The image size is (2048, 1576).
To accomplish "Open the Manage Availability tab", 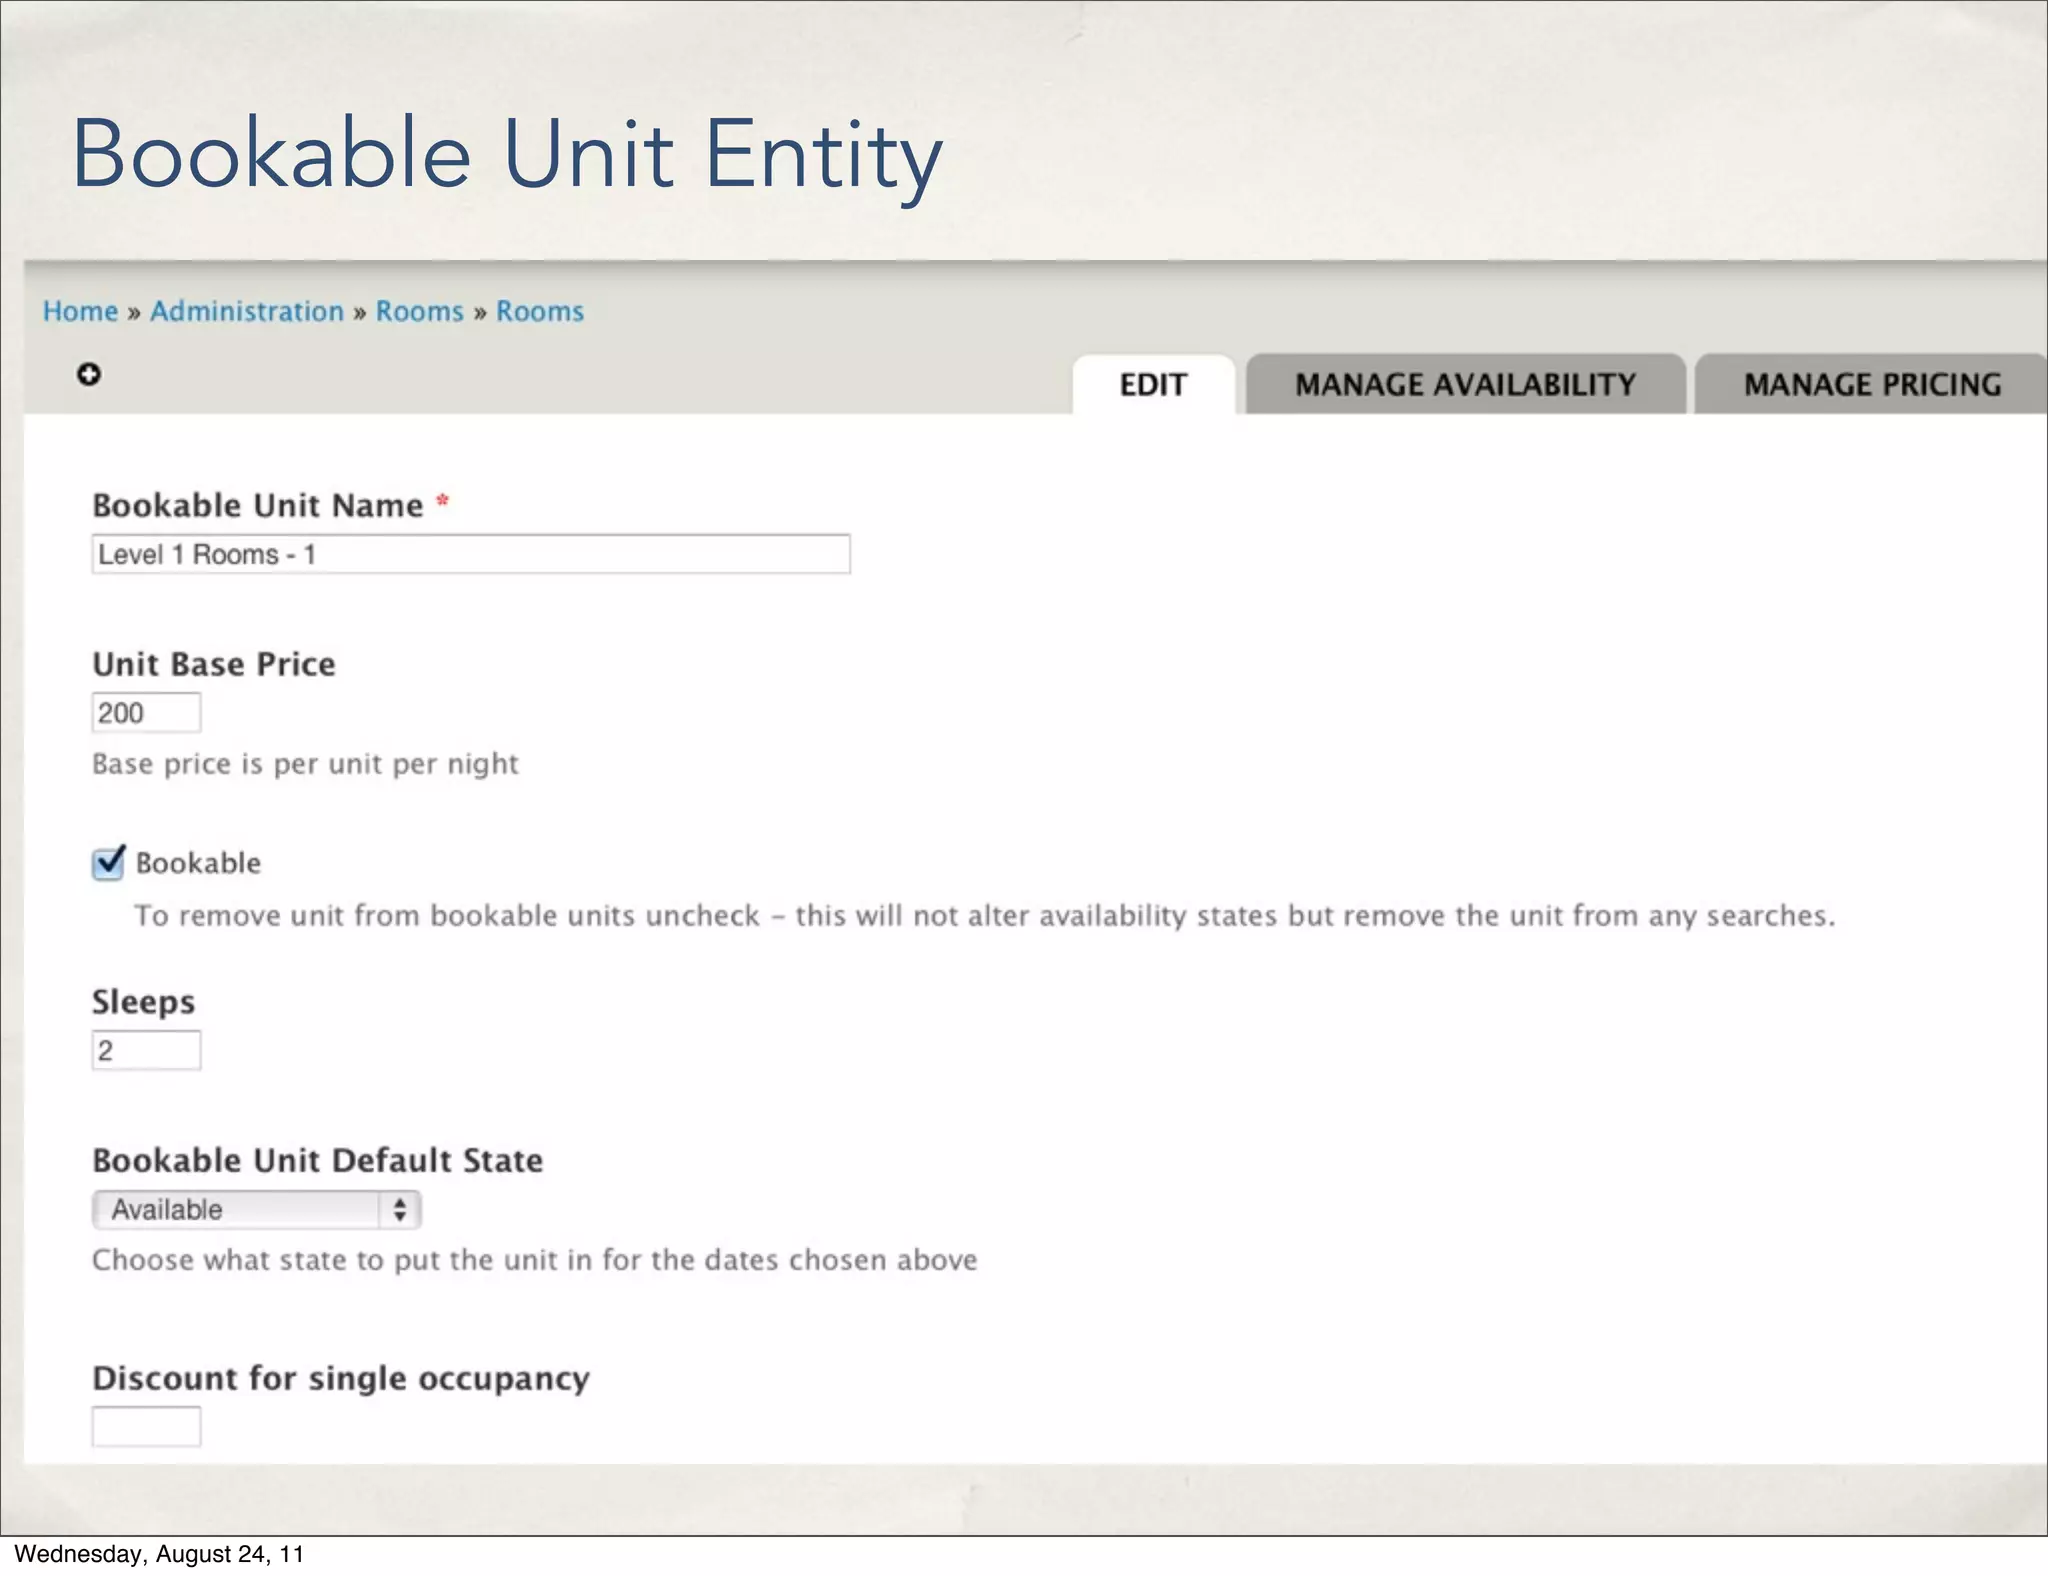I will 1465,384.
